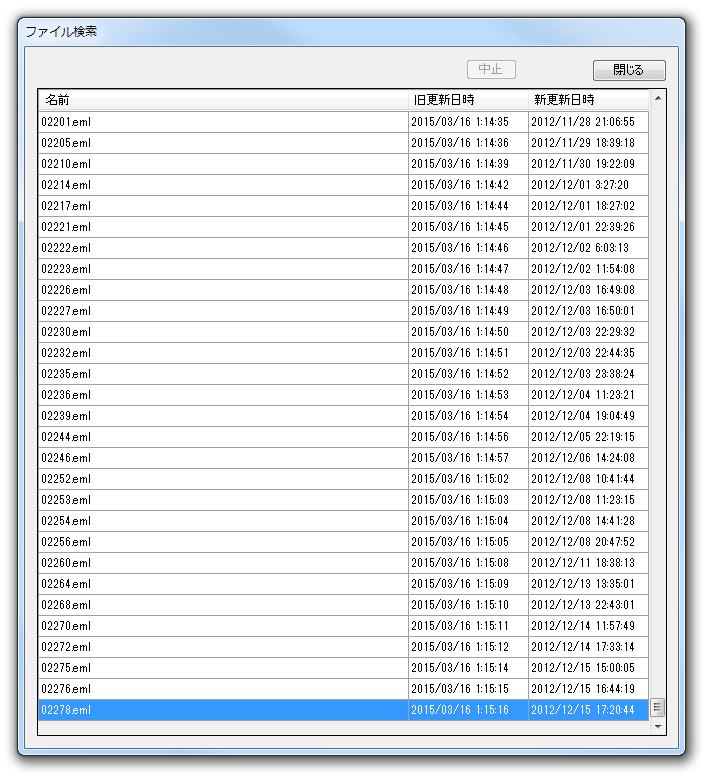Select the file 02275.eml

(343, 668)
